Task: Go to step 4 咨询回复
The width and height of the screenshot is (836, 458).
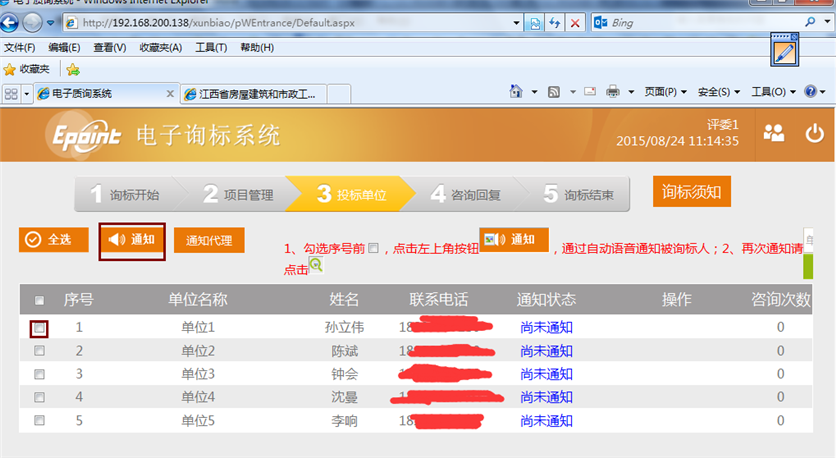Action: [465, 194]
